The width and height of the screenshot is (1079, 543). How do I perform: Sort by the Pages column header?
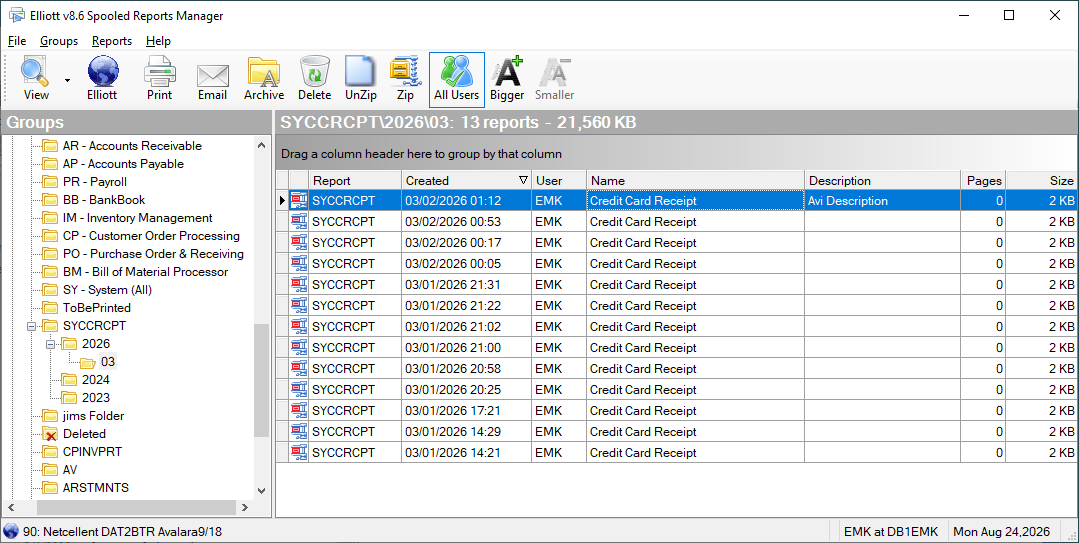pyautogui.click(x=983, y=180)
